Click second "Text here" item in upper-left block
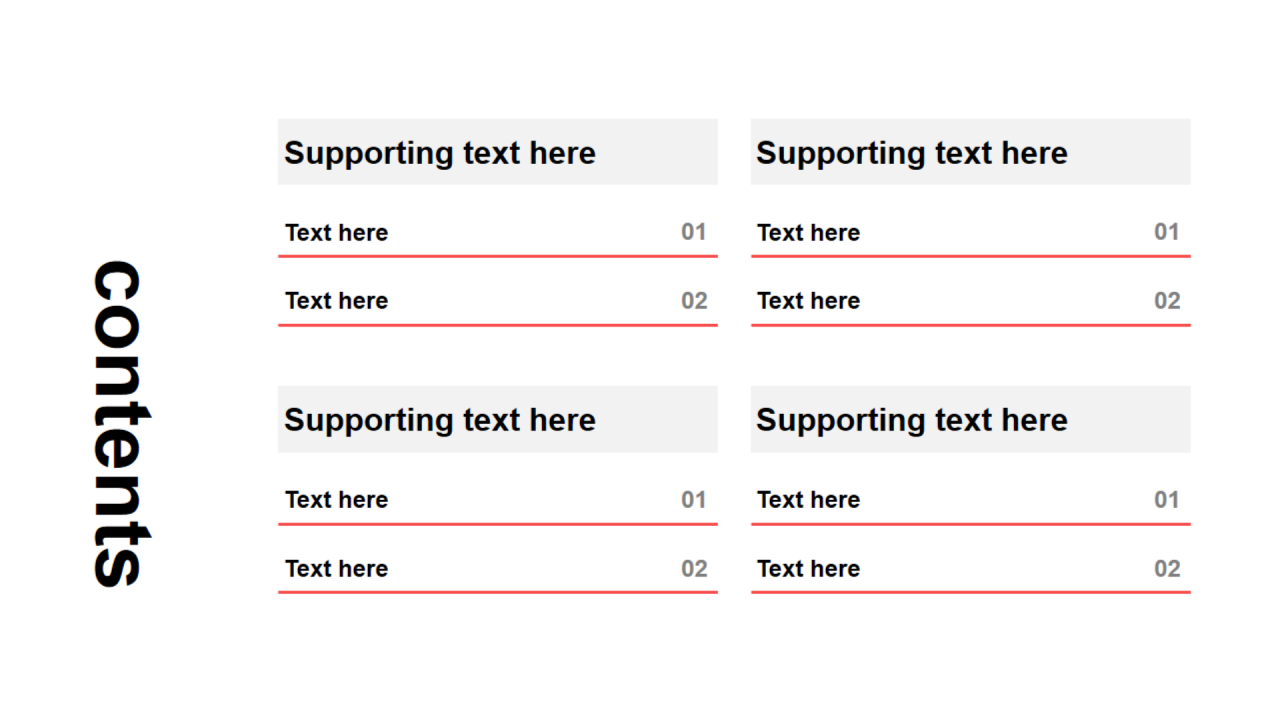 click(x=336, y=301)
